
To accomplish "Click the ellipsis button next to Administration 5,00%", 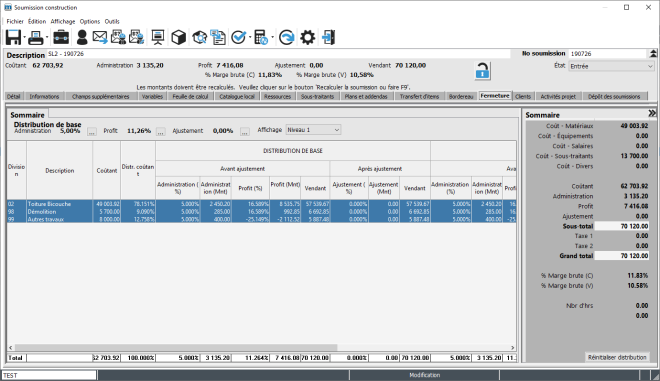I will [x=92, y=132].
